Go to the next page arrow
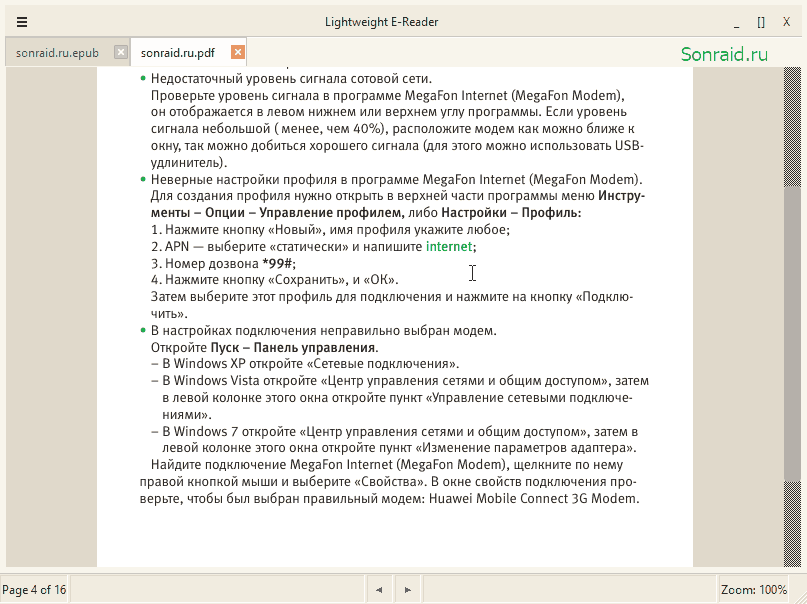 click(408, 590)
